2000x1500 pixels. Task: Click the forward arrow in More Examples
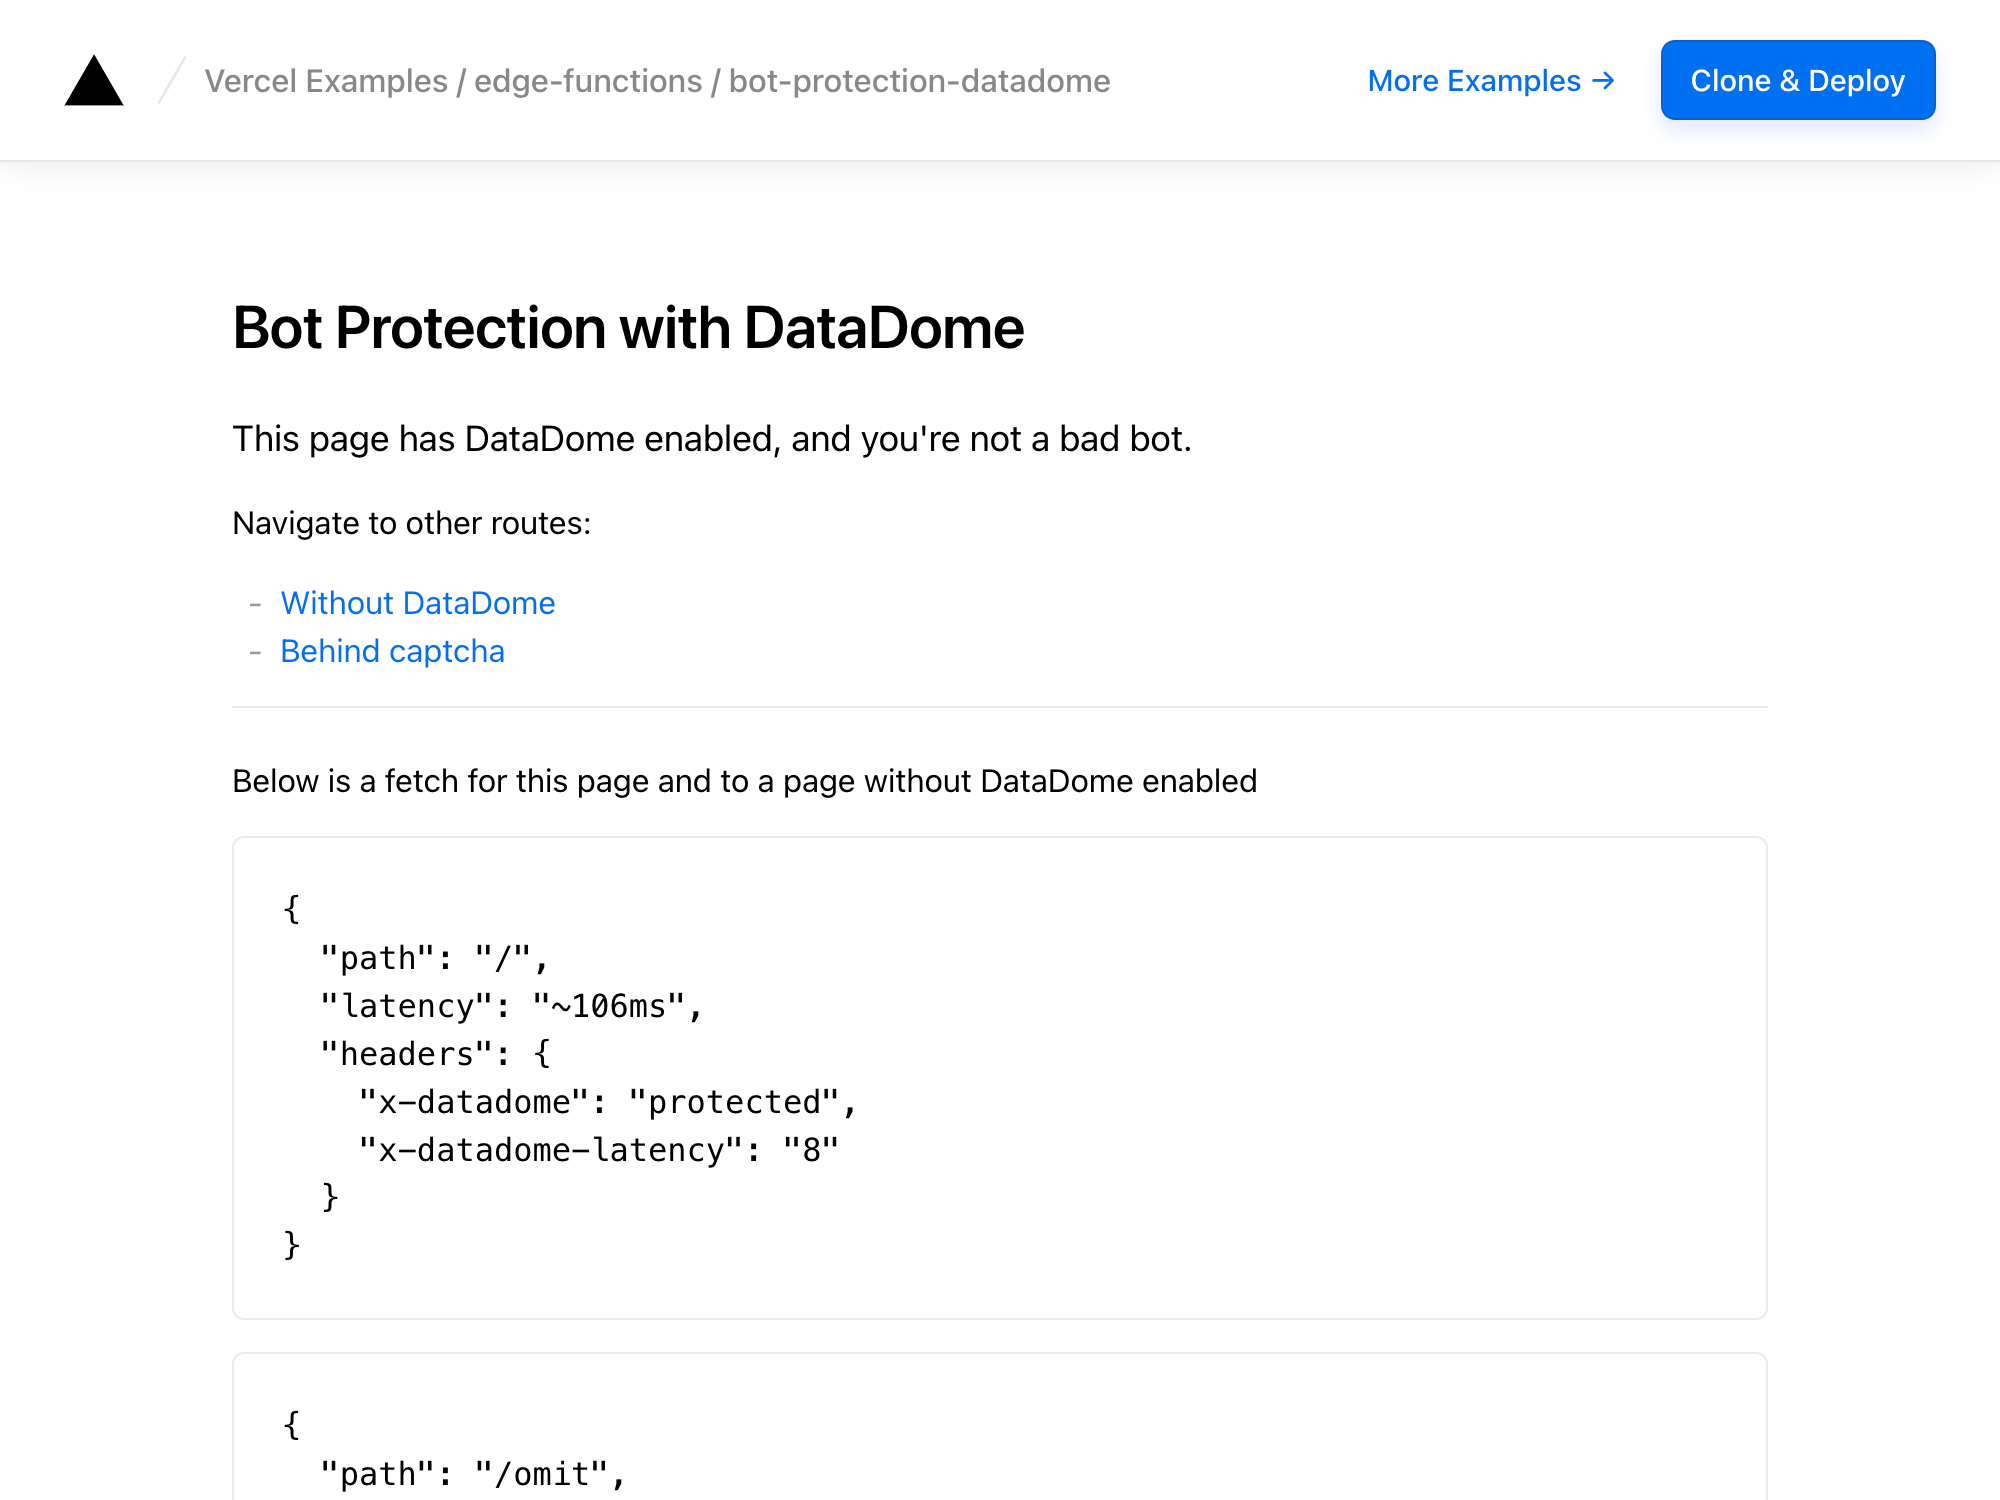coord(1606,79)
